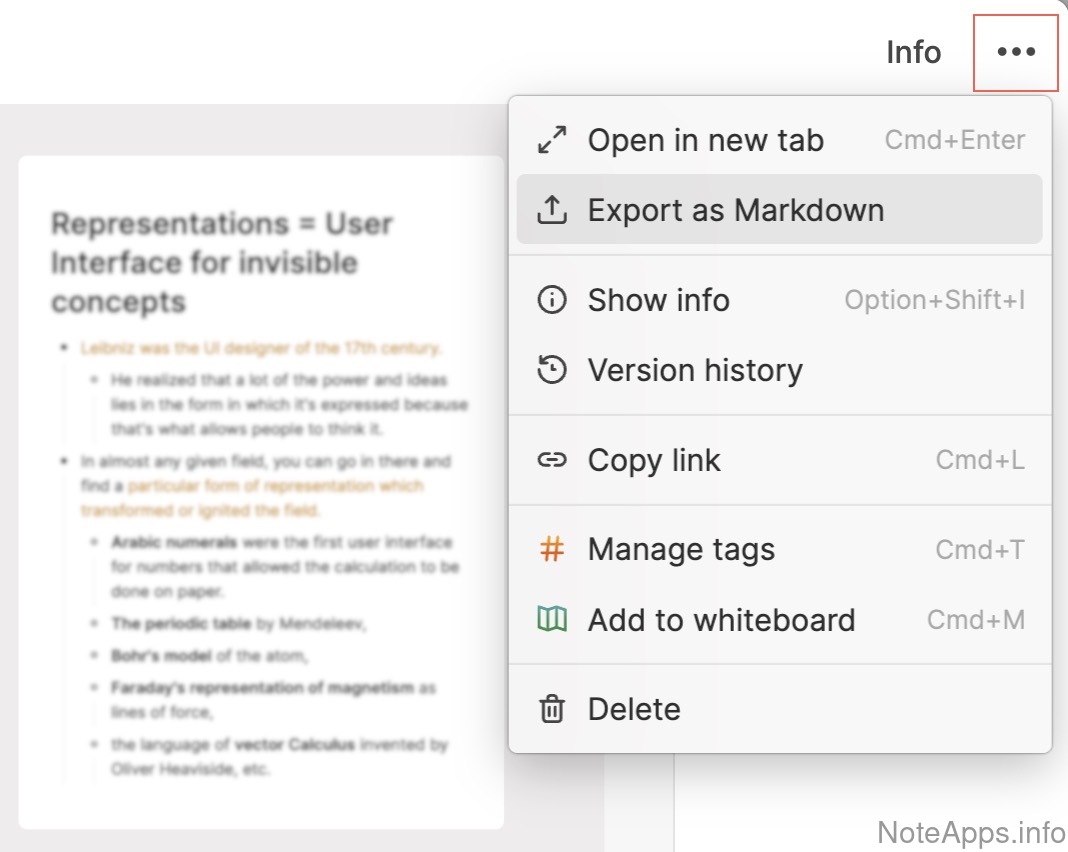This screenshot has width=1068, height=852.
Task: Select Manage tags option
Action: [x=681, y=549]
